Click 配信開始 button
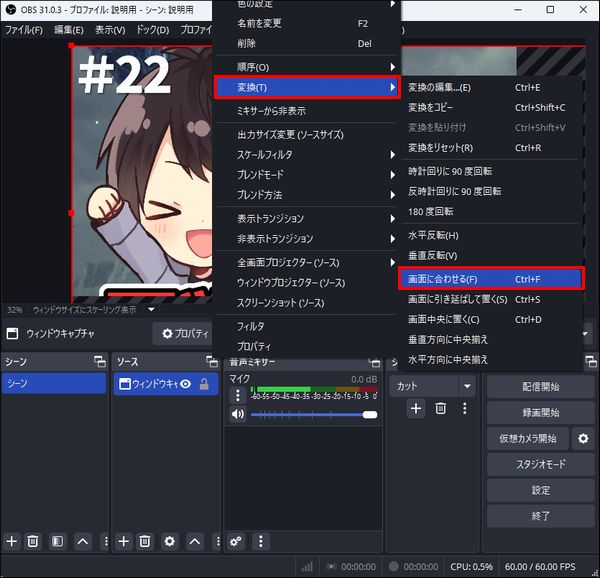The image size is (600, 578). point(540,387)
